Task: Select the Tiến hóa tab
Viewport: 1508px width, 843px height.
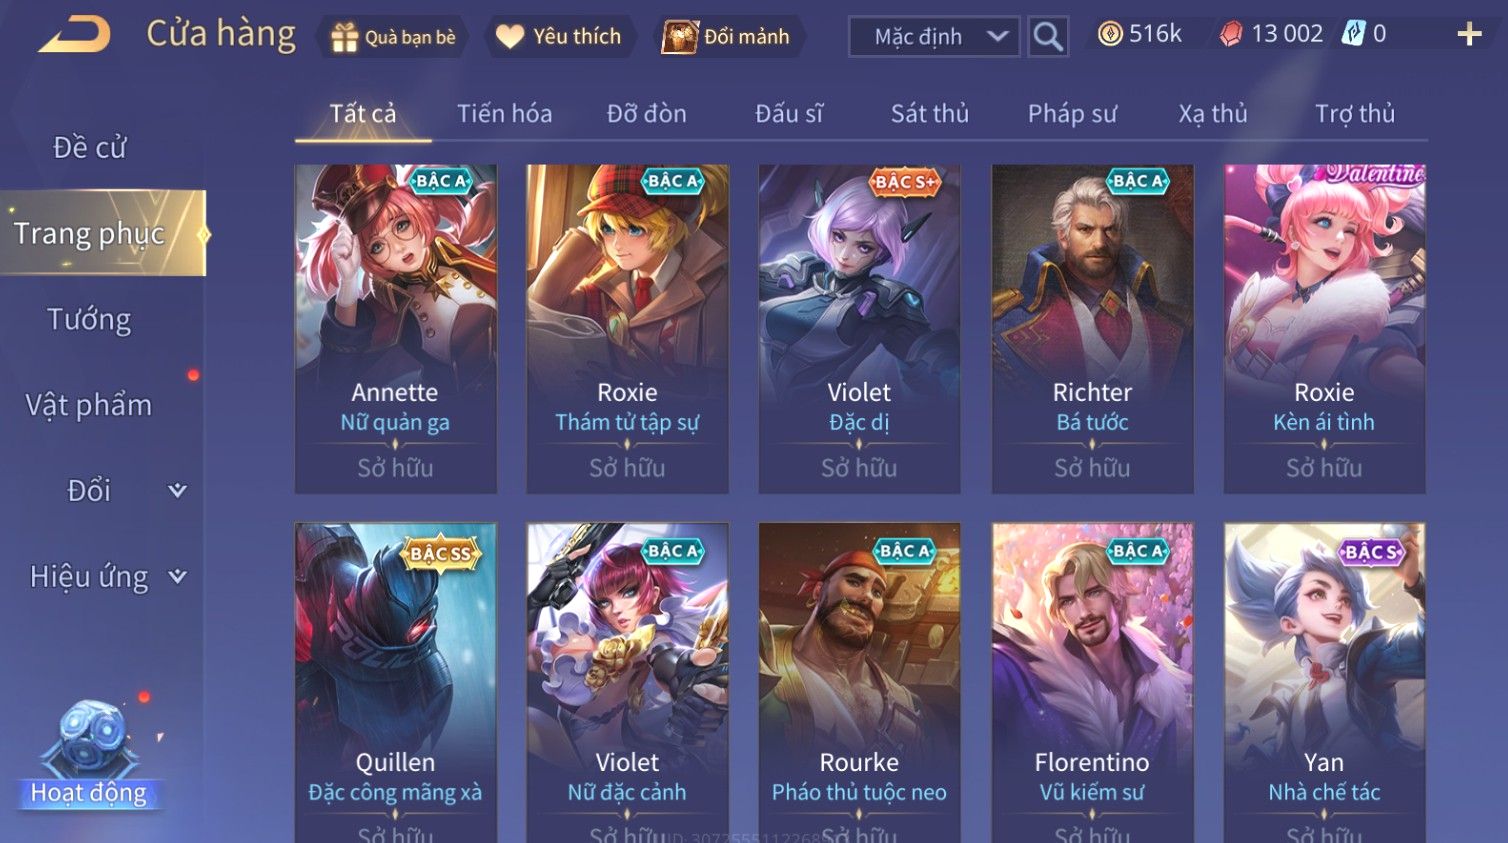Action: tap(505, 113)
